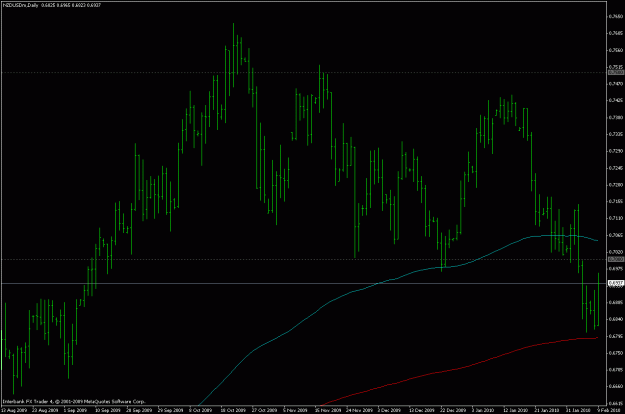Screen dimensions: 625x414
Task: Click the '21 Jan 2010' date label
Action: [x=547, y=410]
